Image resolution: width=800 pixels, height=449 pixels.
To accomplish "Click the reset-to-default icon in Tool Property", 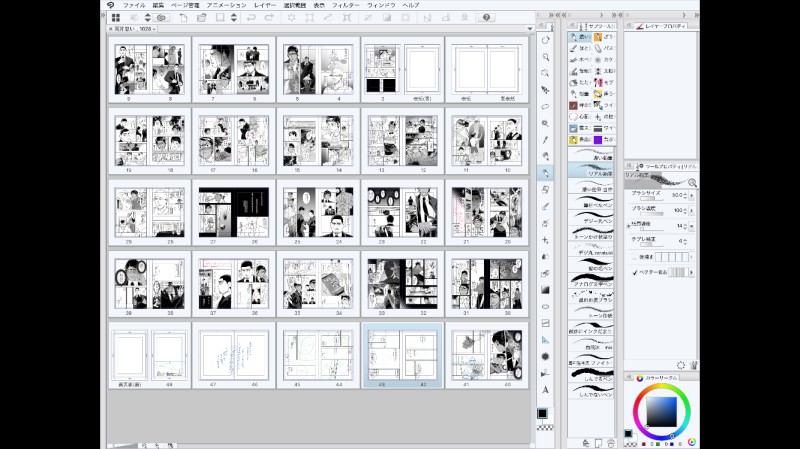I will (681, 365).
